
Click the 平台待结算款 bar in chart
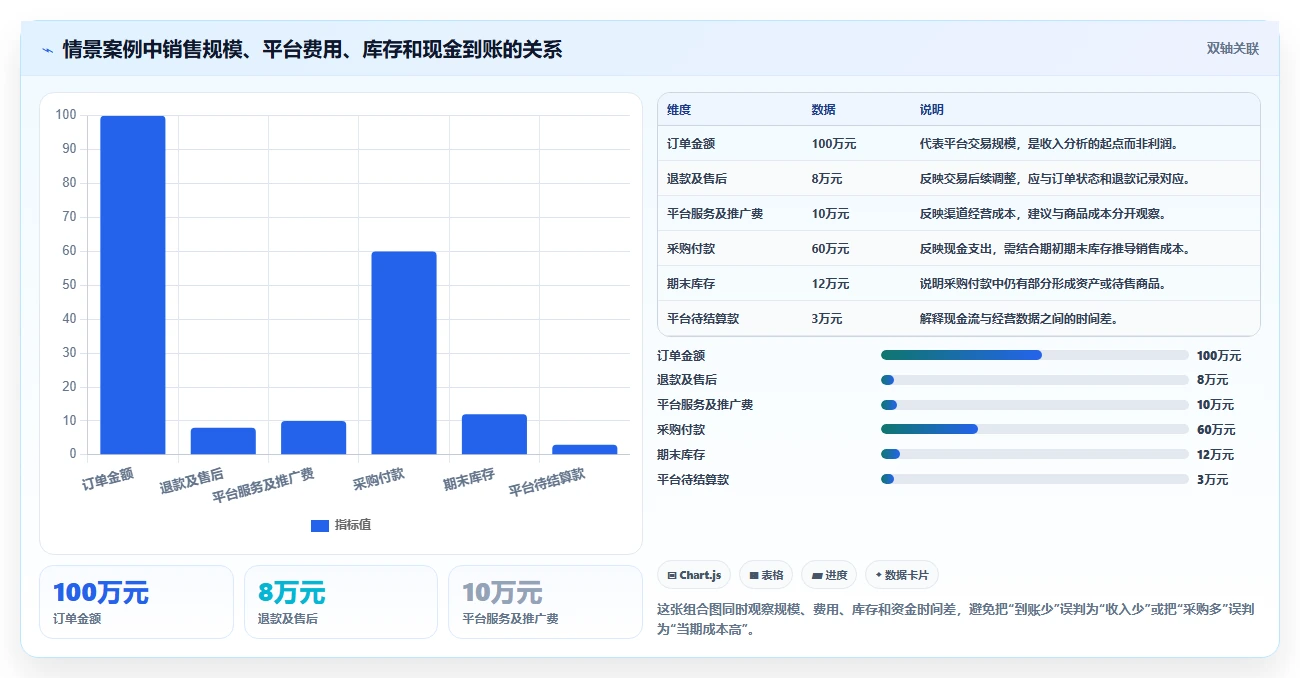coord(585,449)
